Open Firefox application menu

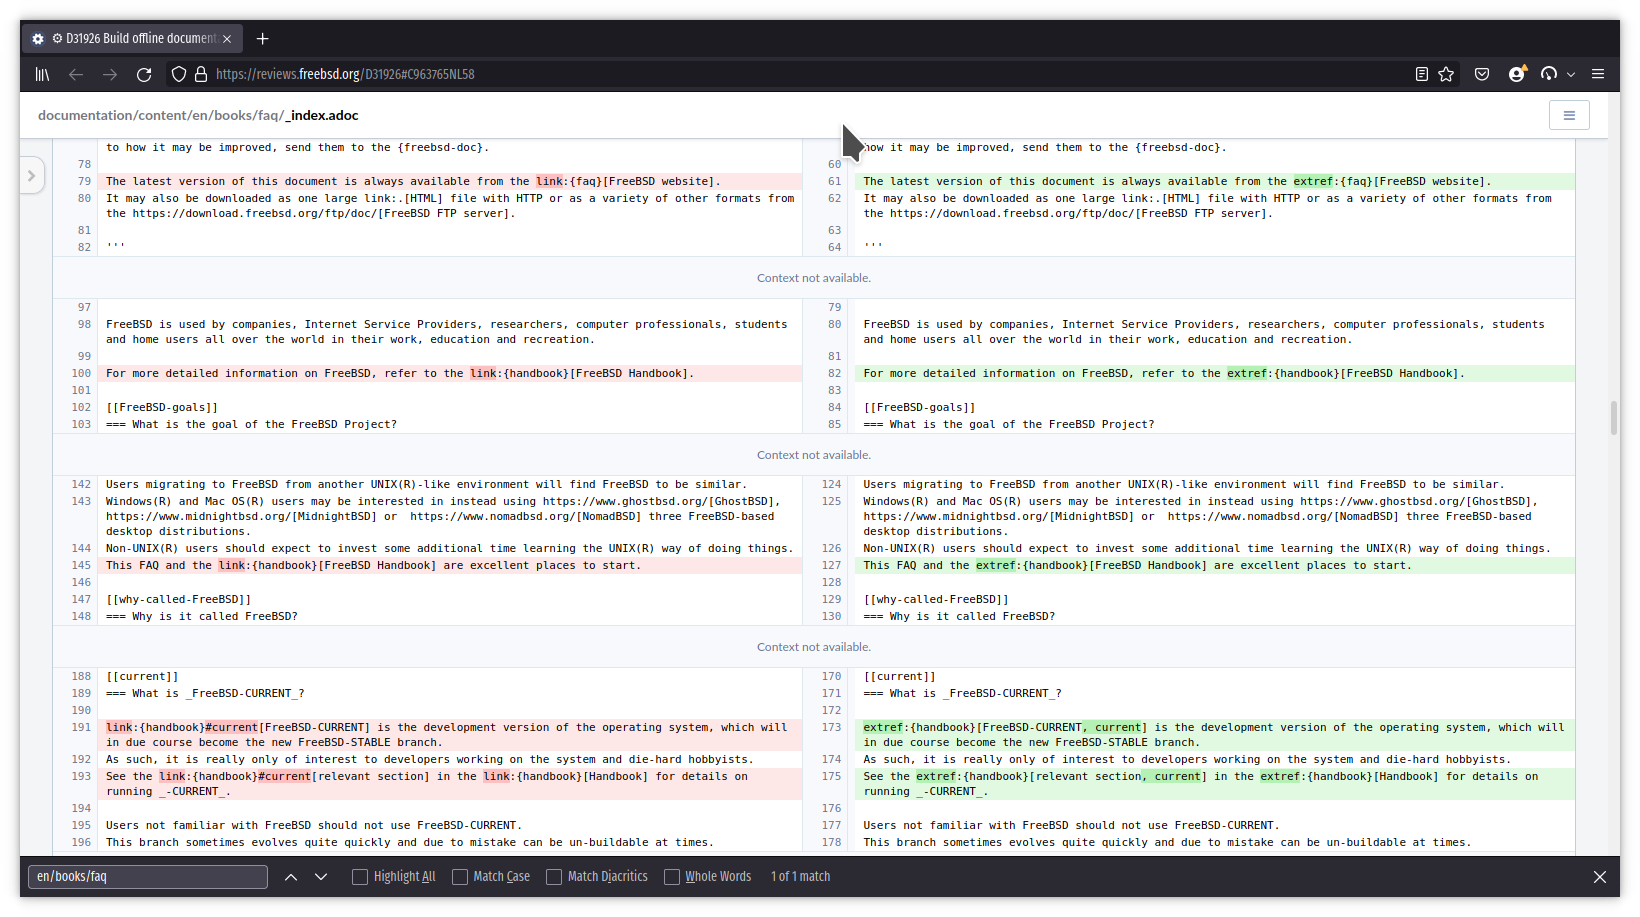coord(1598,74)
